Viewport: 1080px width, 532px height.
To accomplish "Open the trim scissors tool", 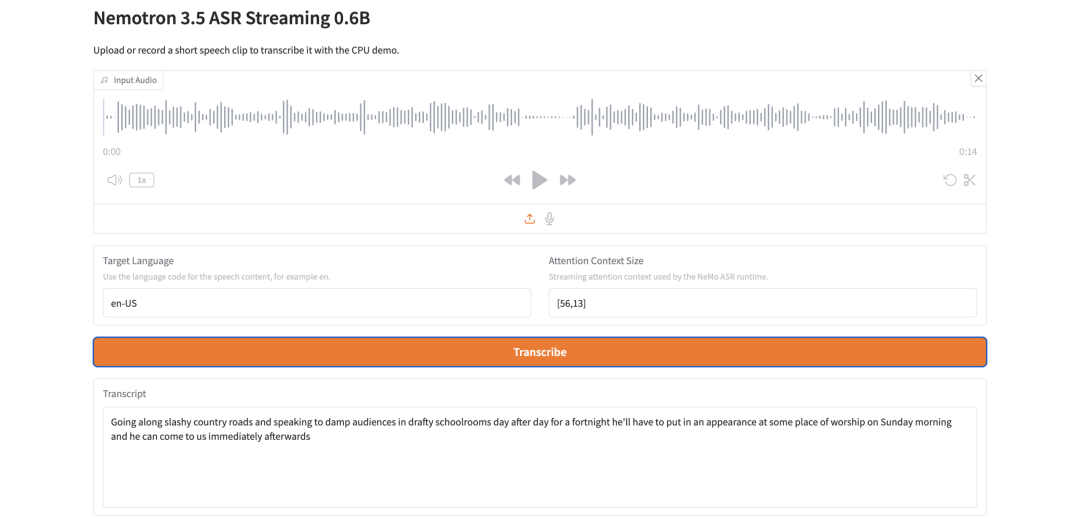I will click(x=970, y=181).
